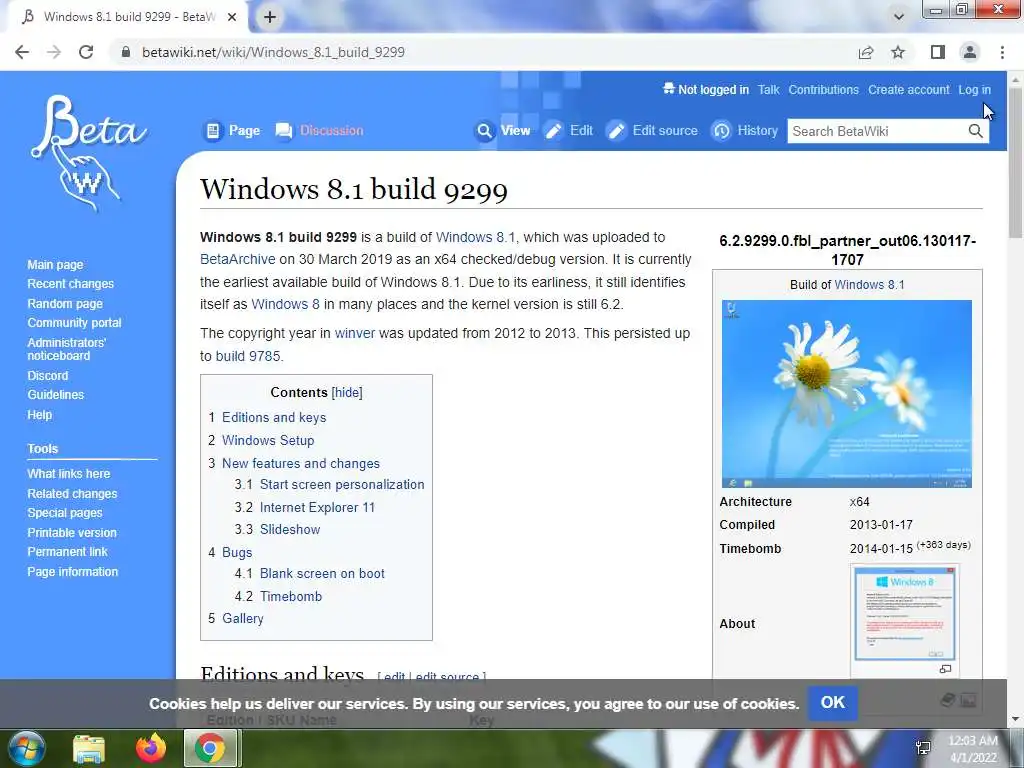Open Special pages link
Image resolution: width=1024 pixels, height=768 pixels.
click(65, 513)
